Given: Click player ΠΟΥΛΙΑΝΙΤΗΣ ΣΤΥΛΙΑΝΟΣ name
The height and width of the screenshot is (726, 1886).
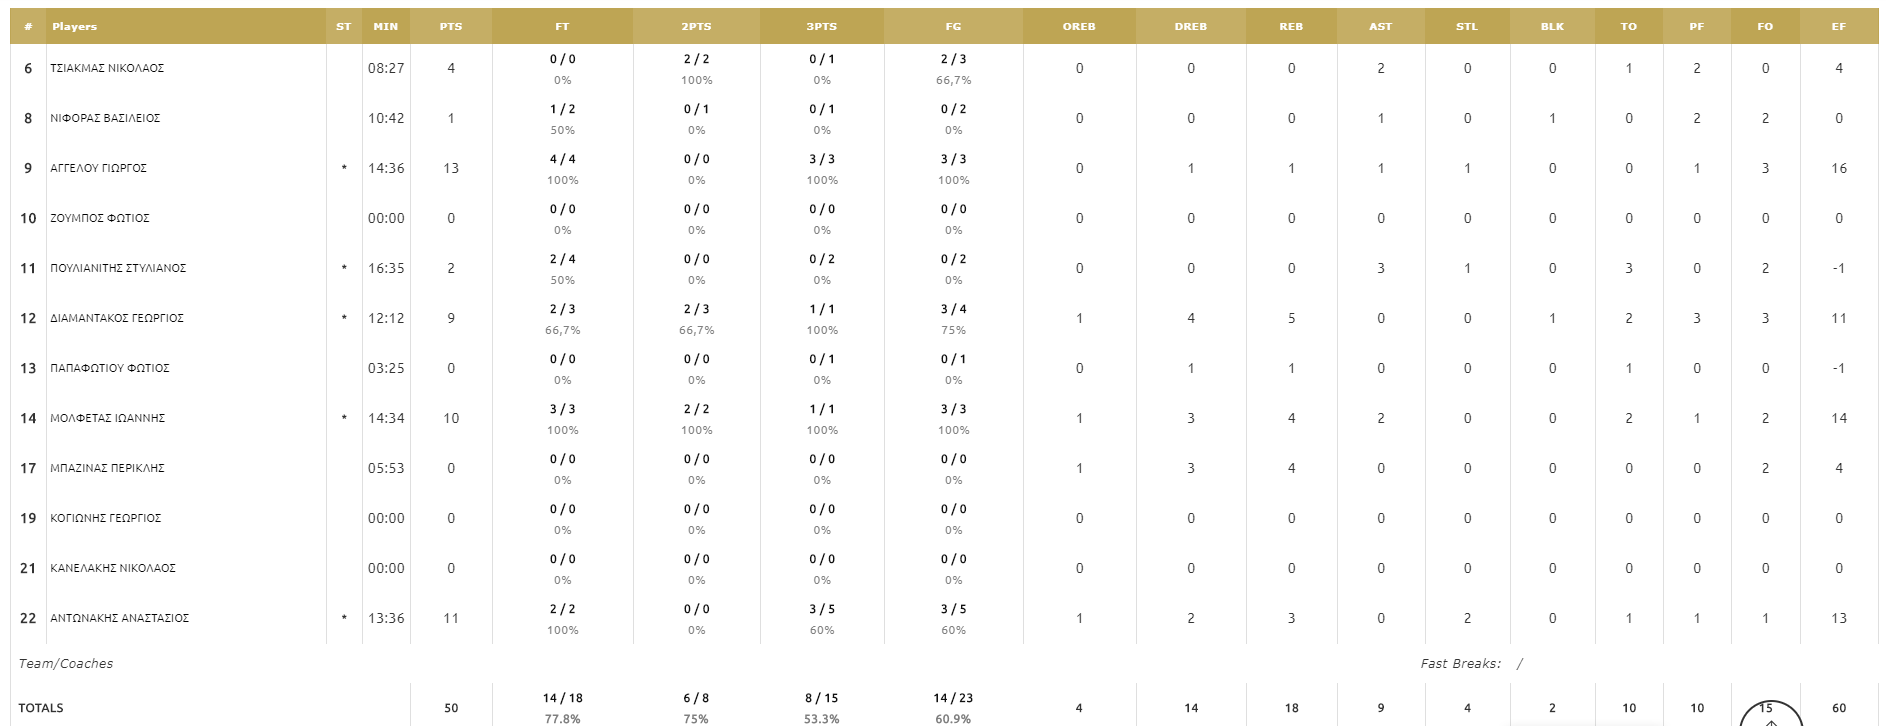Looking at the screenshot, I should tap(118, 268).
